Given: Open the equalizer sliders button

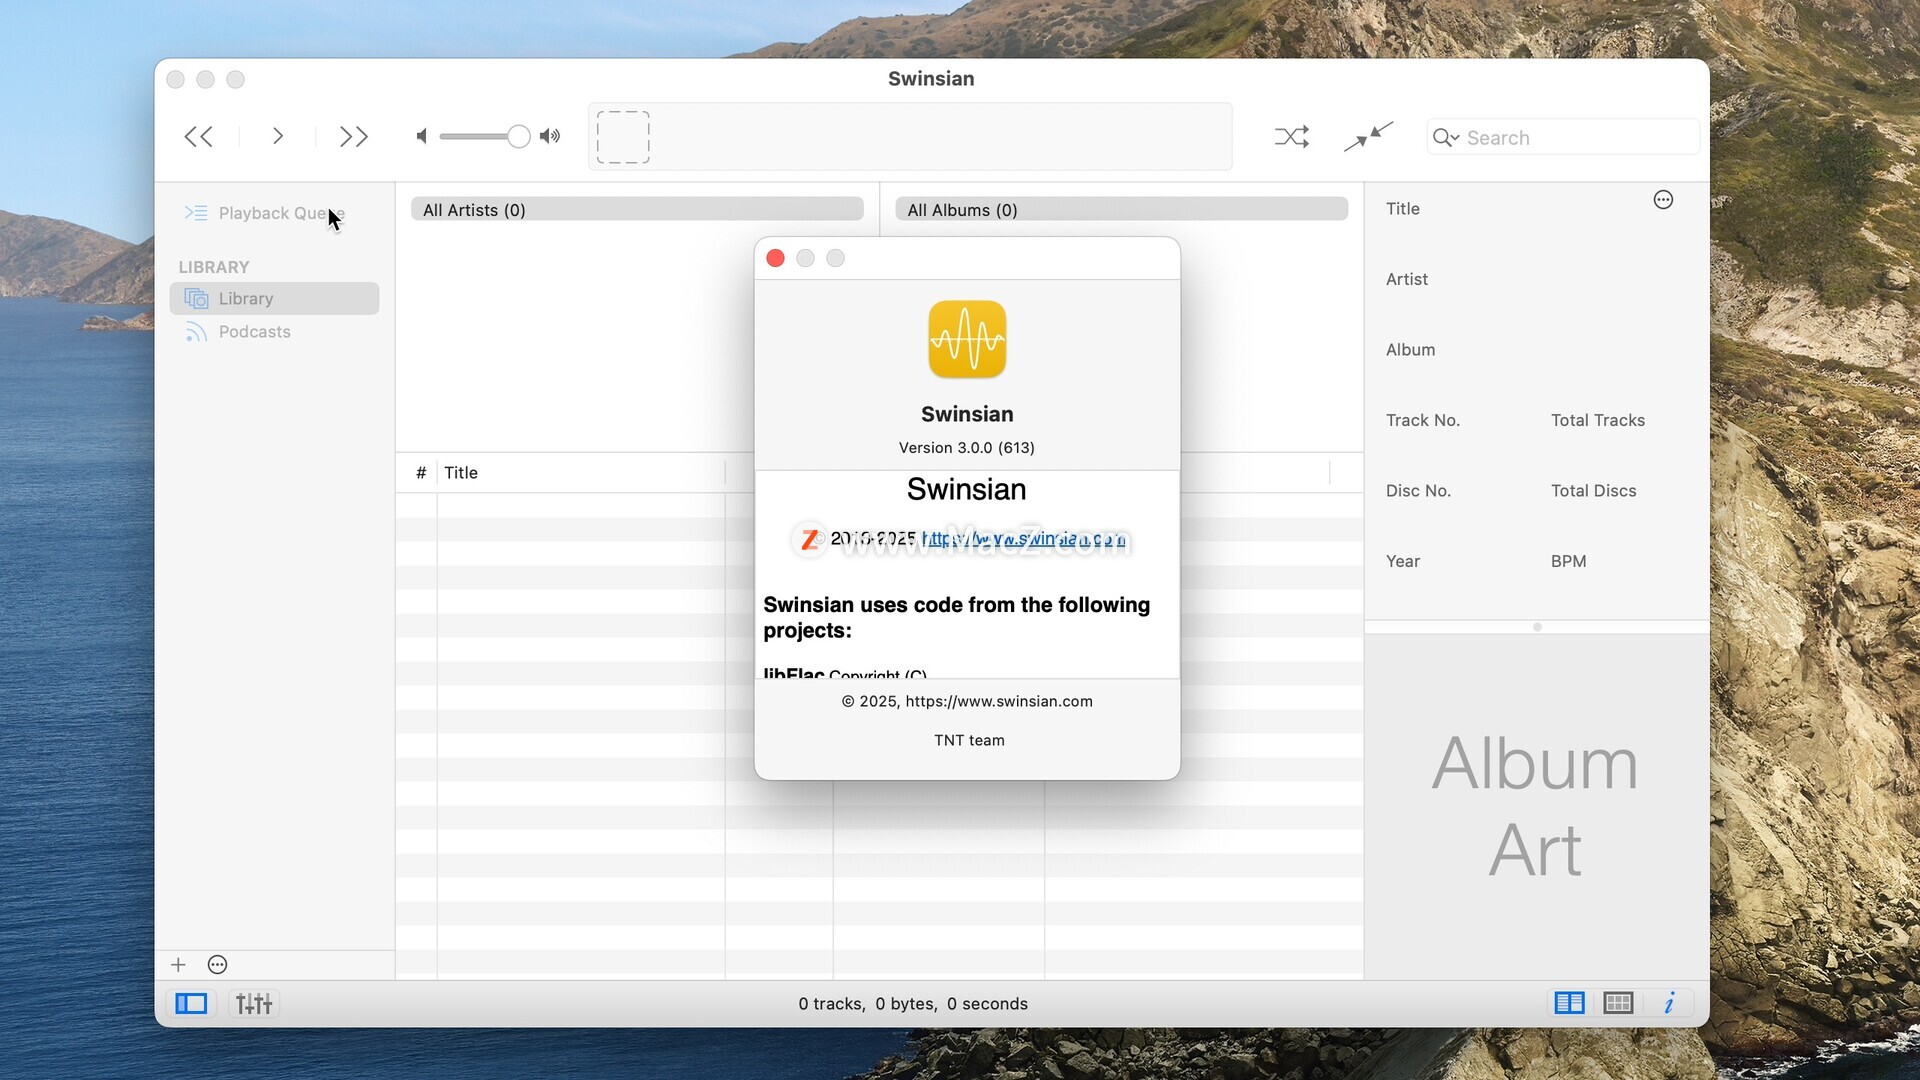Looking at the screenshot, I should (254, 1004).
